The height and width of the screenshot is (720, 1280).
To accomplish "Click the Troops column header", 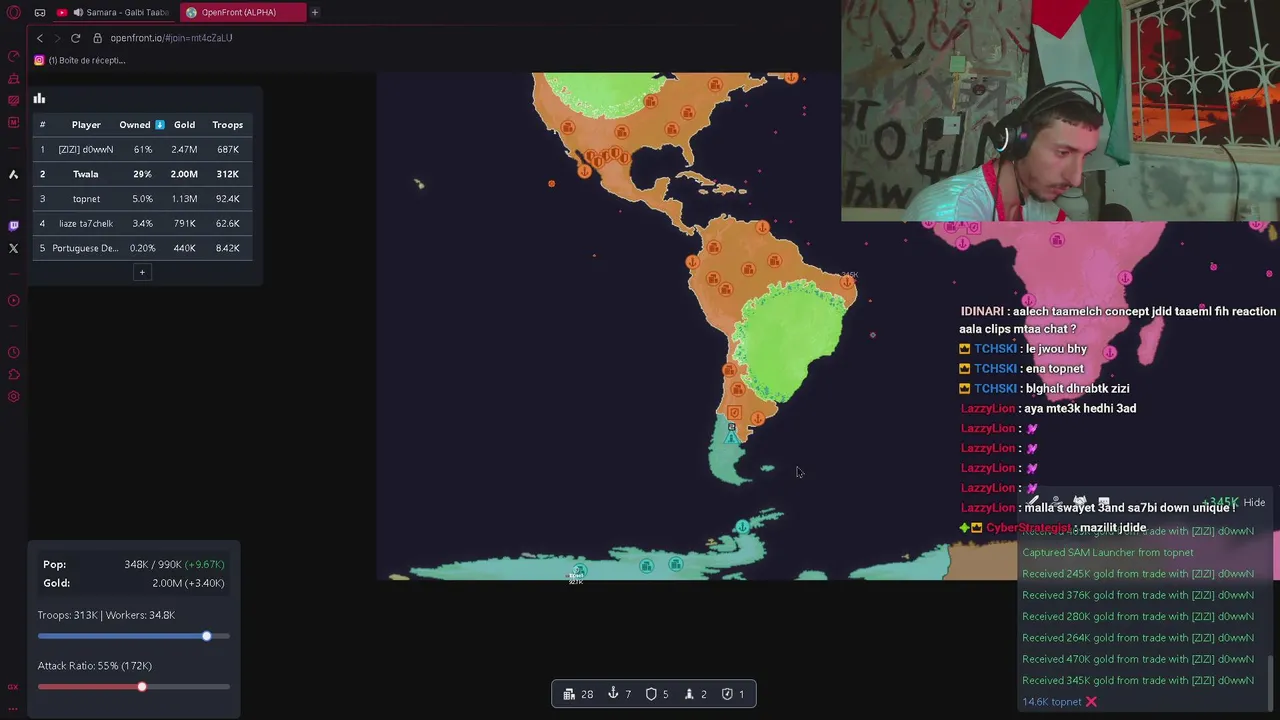I will coord(227,125).
